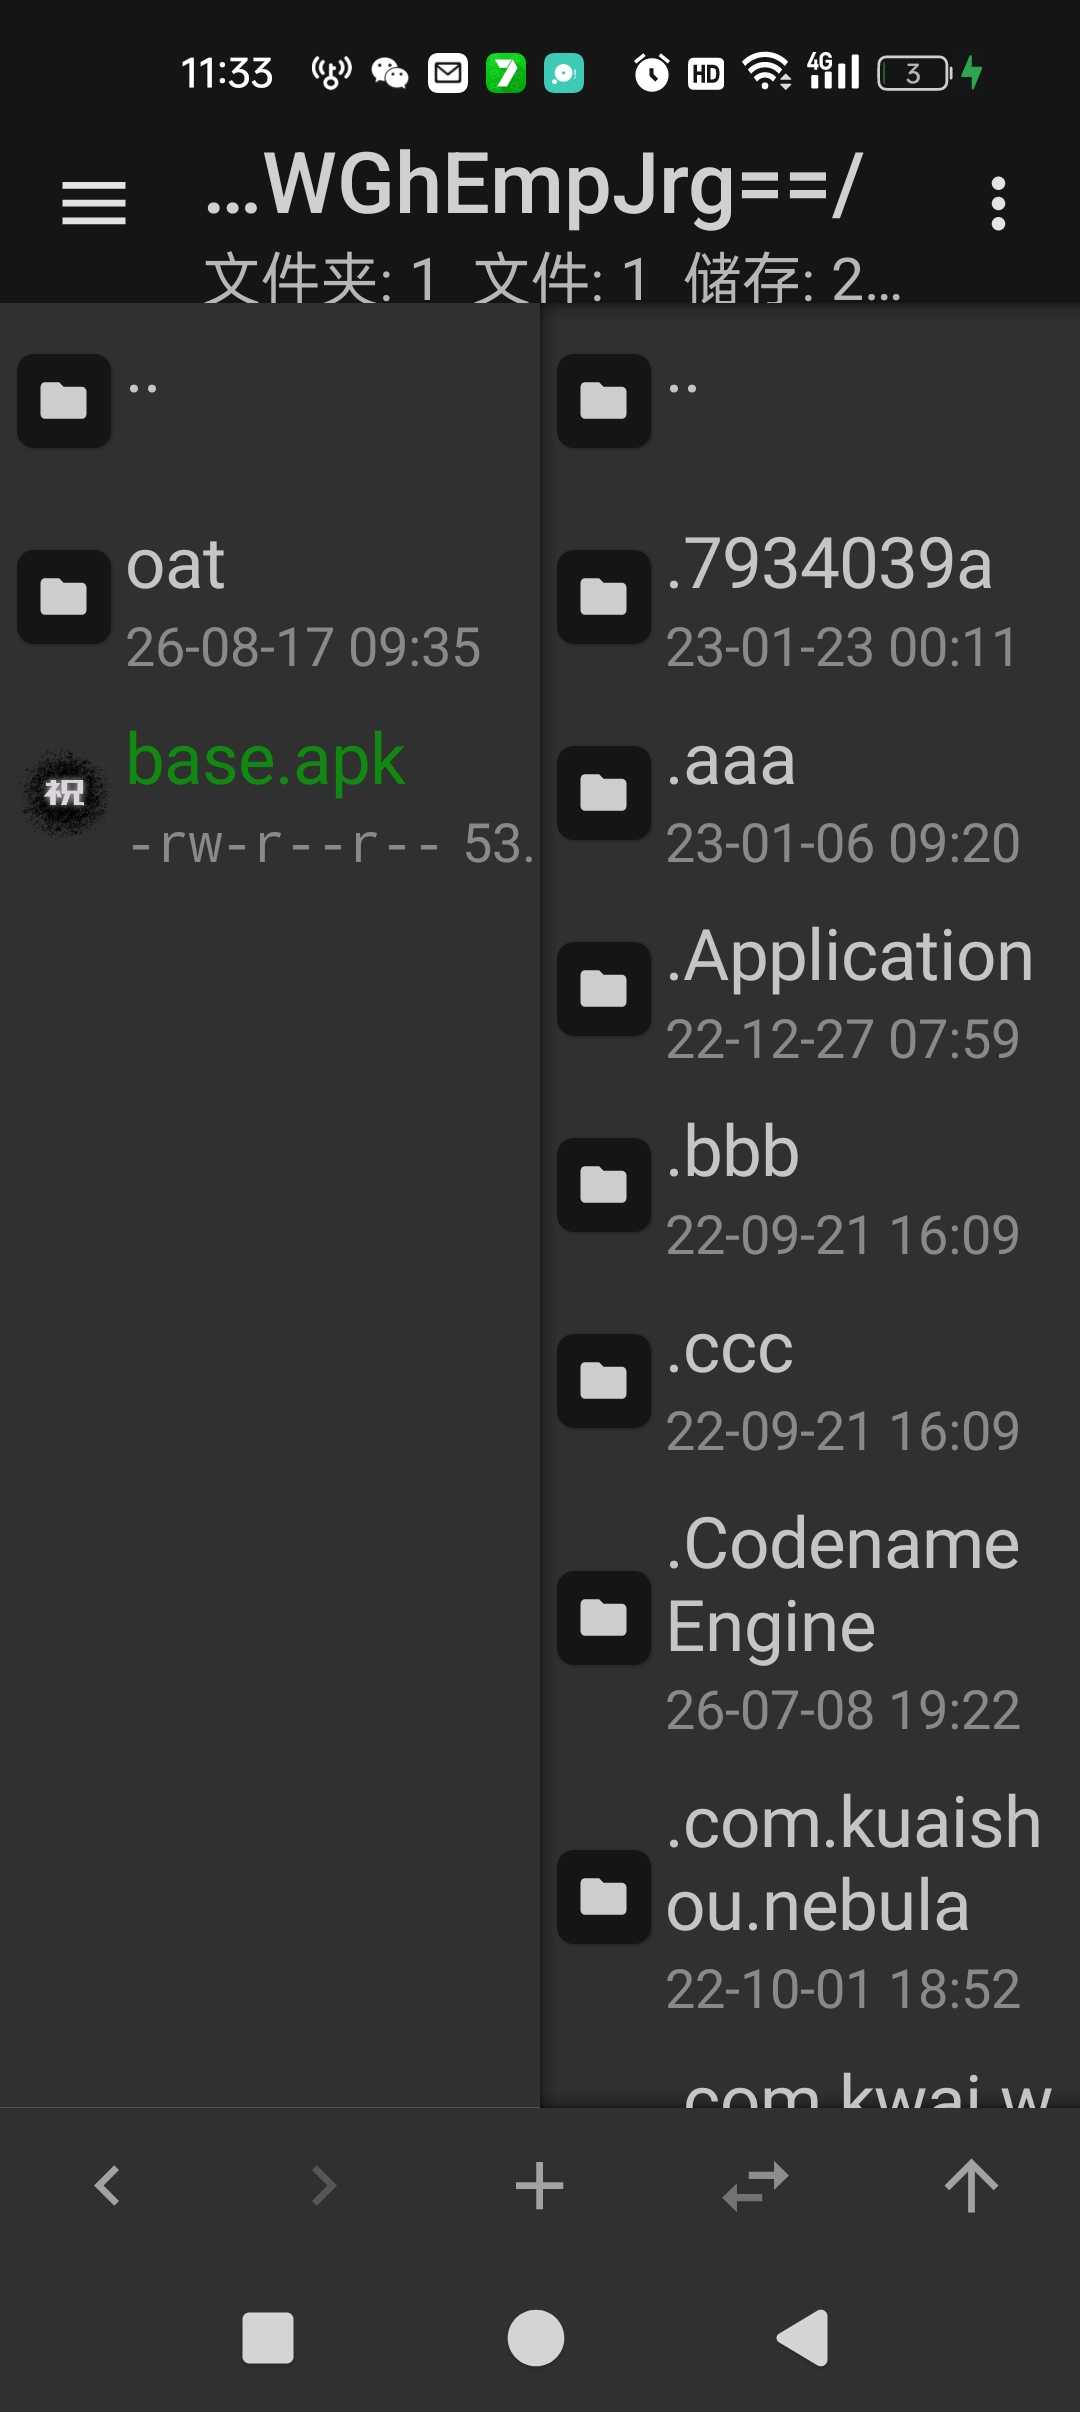
Task: Open the .bbb folder
Action: (x=811, y=1186)
